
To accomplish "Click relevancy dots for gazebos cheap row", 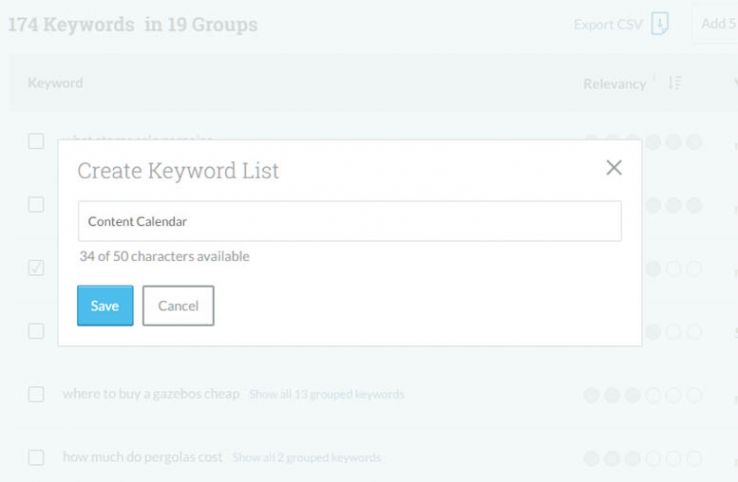I will [x=643, y=394].
